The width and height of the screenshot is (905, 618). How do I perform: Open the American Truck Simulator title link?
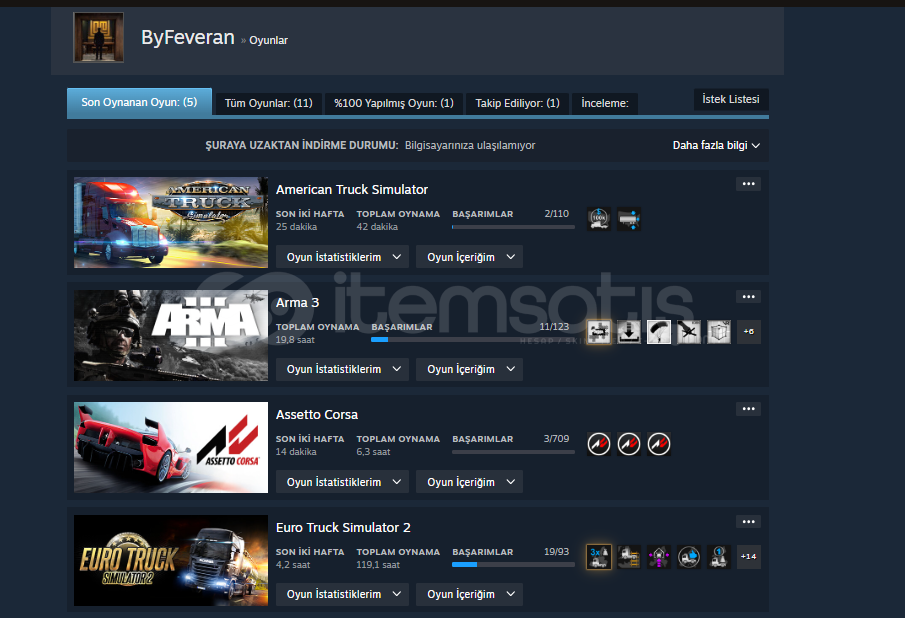pos(352,189)
